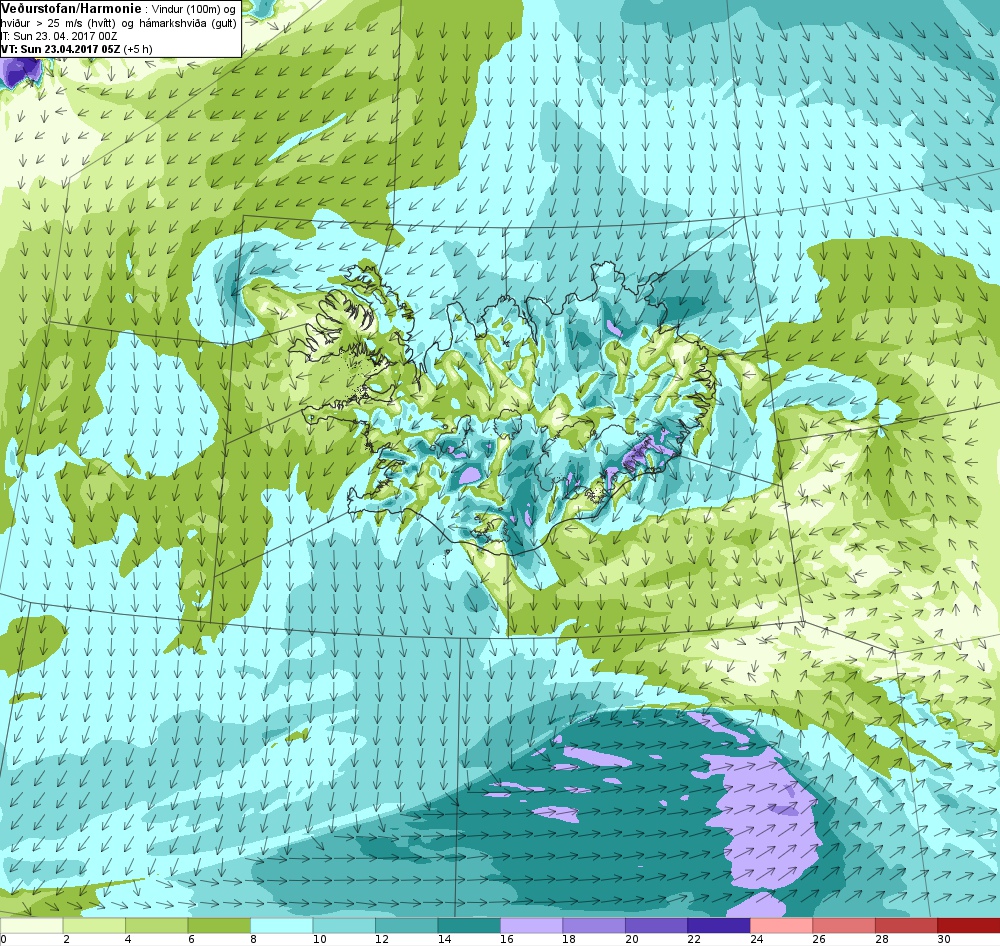Viewport: 1000px width, 946px height.
Task: Click the "Veðurstofan/Harmonie" title text
Action: point(70,9)
